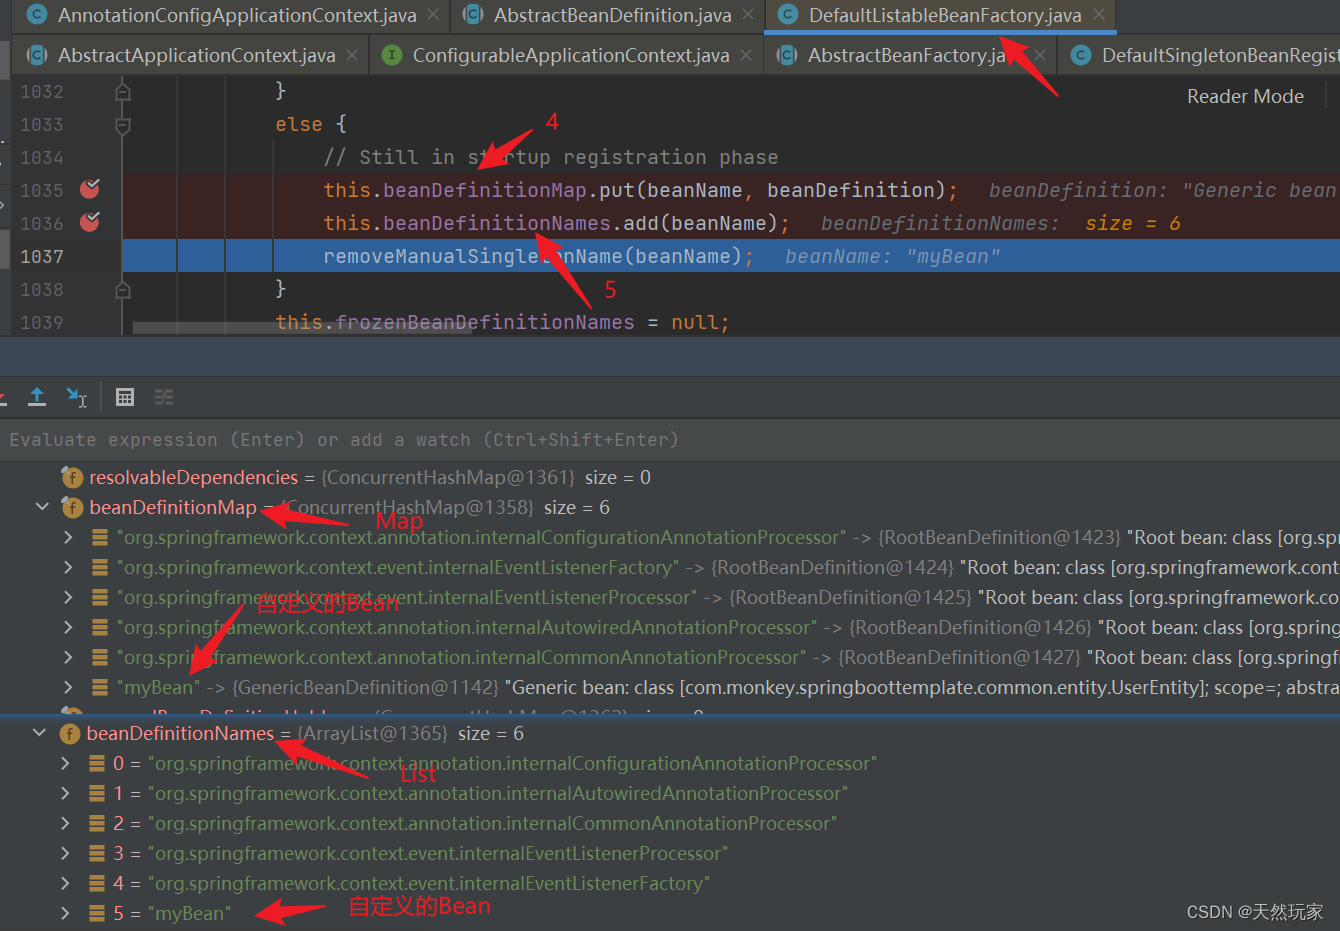Click the GenericBeanDefinition@1142 value text
The image size is (1340, 931).
click(x=365, y=687)
